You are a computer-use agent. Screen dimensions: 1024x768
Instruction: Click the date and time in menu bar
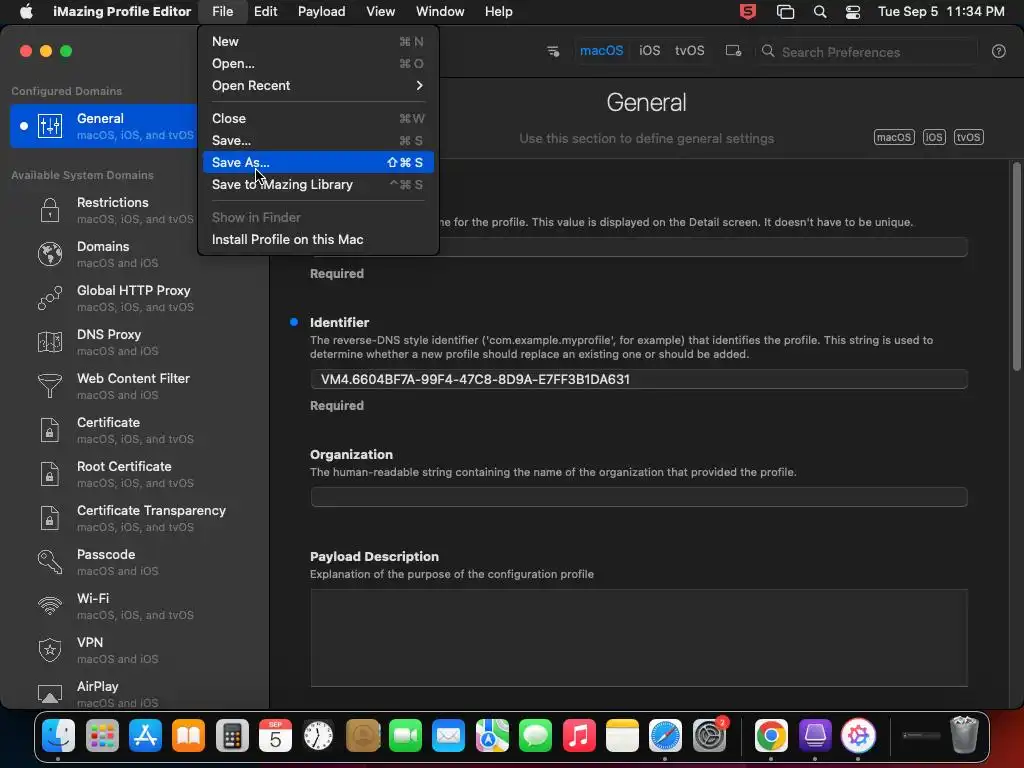941,12
